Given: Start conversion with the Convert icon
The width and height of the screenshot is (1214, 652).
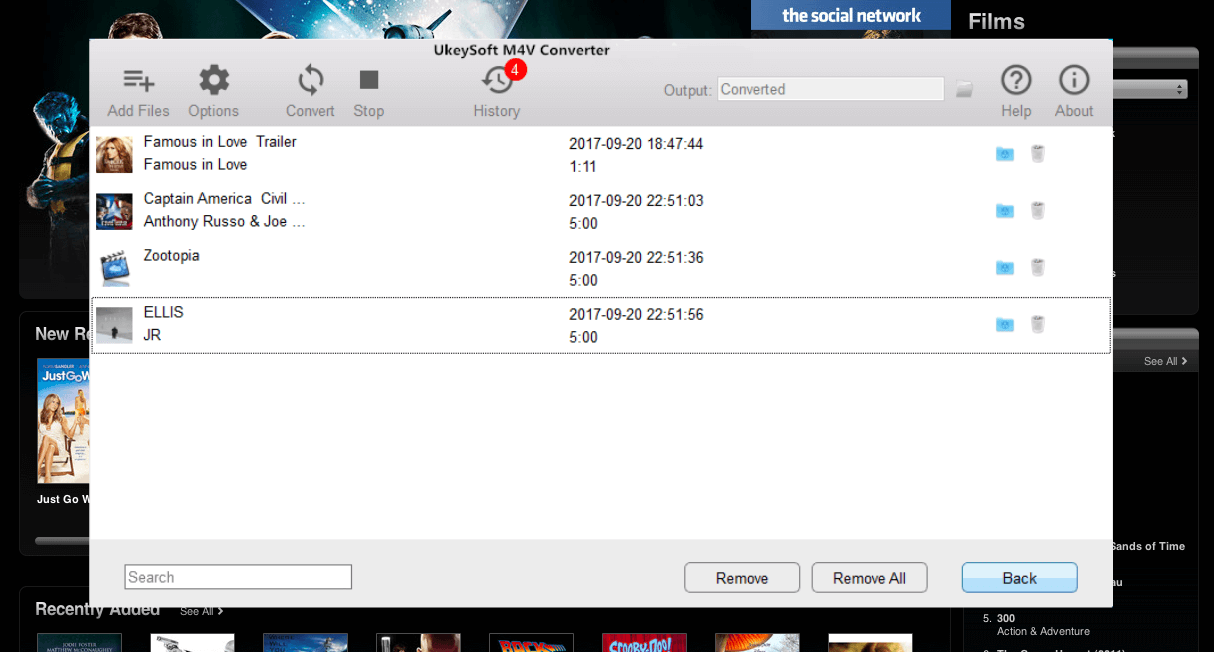Looking at the screenshot, I should [311, 80].
